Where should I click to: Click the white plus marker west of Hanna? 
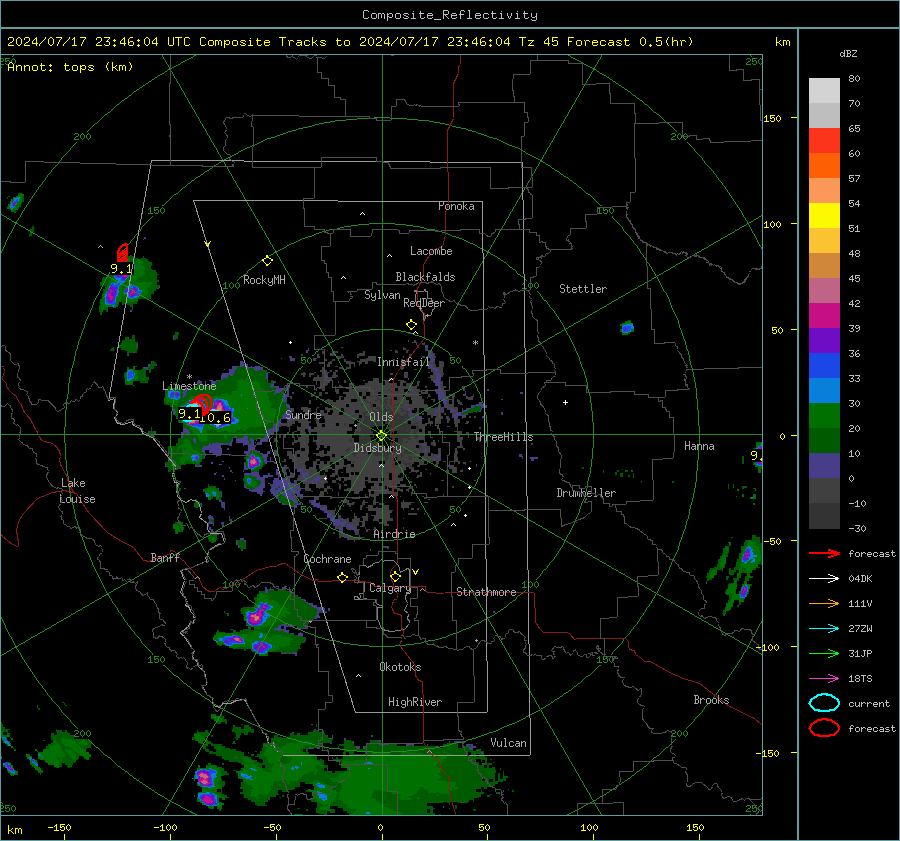point(565,402)
